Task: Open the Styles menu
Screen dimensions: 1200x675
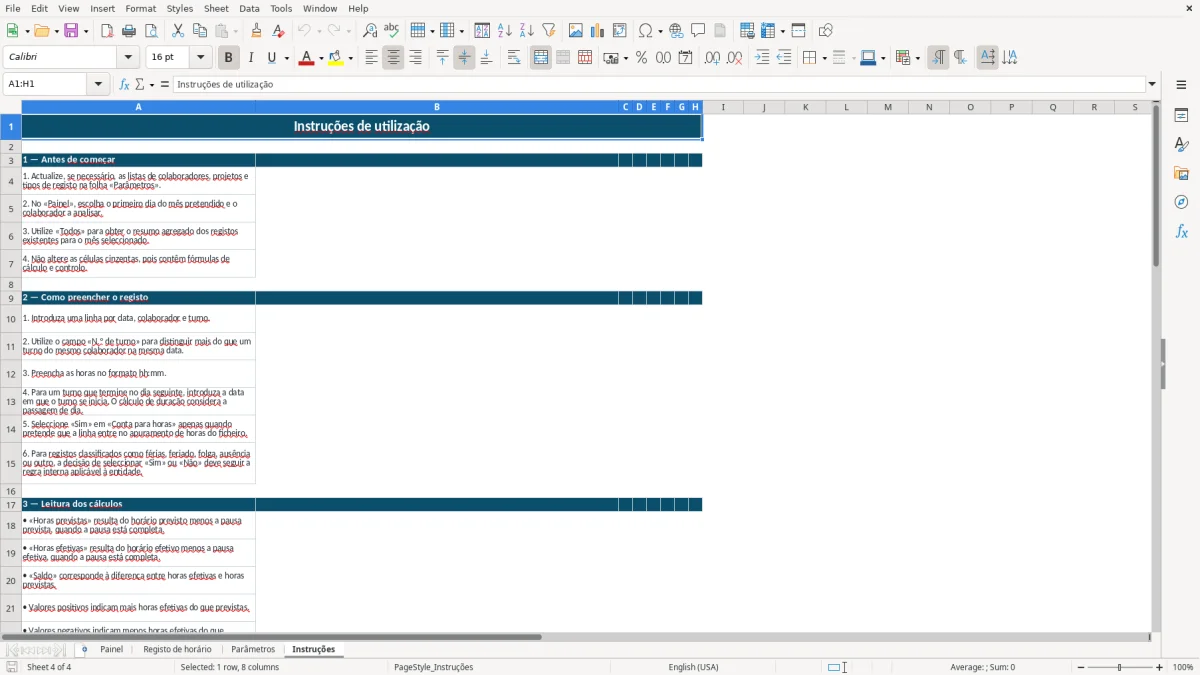Action: pyautogui.click(x=180, y=8)
